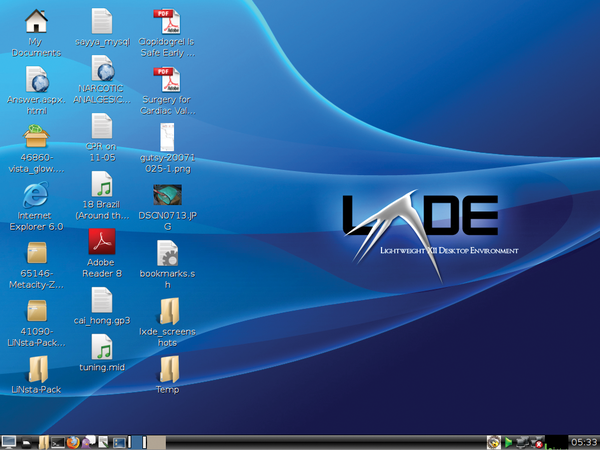
Task: Switch to the beige workspace in pager
Action: tap(157, 442)
